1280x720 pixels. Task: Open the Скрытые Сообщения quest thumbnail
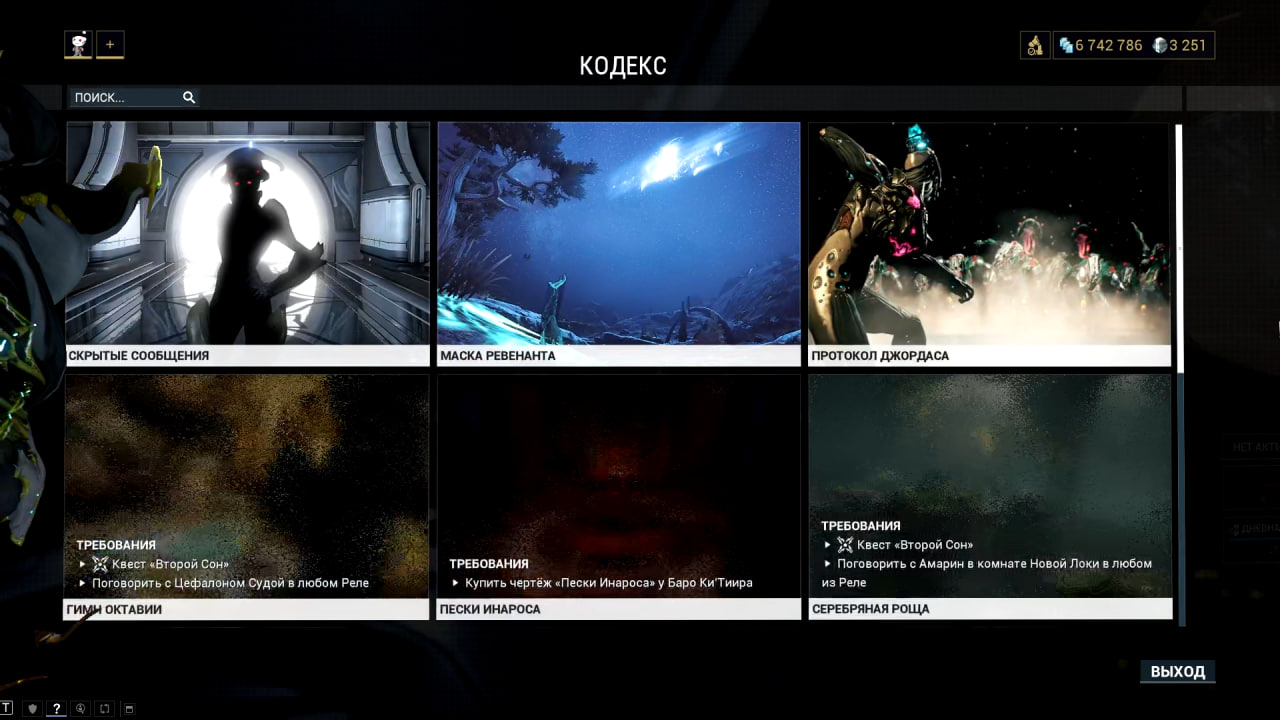coord(248,233)
